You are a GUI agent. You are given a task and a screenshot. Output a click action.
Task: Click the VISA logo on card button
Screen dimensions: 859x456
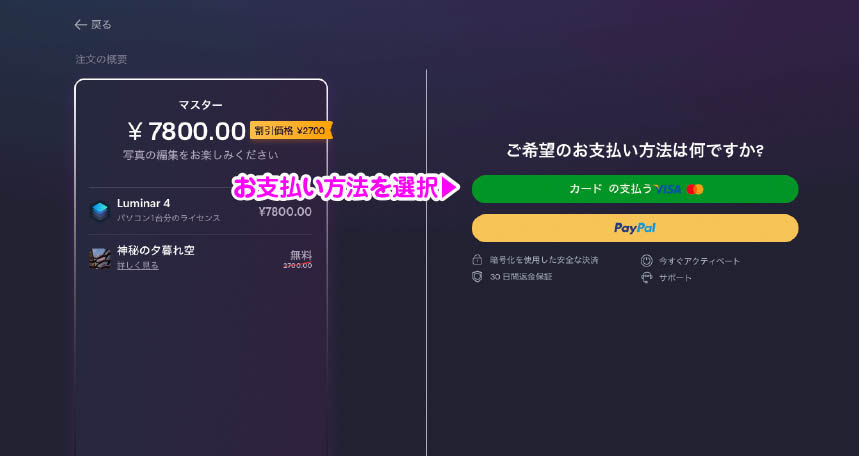668,189
